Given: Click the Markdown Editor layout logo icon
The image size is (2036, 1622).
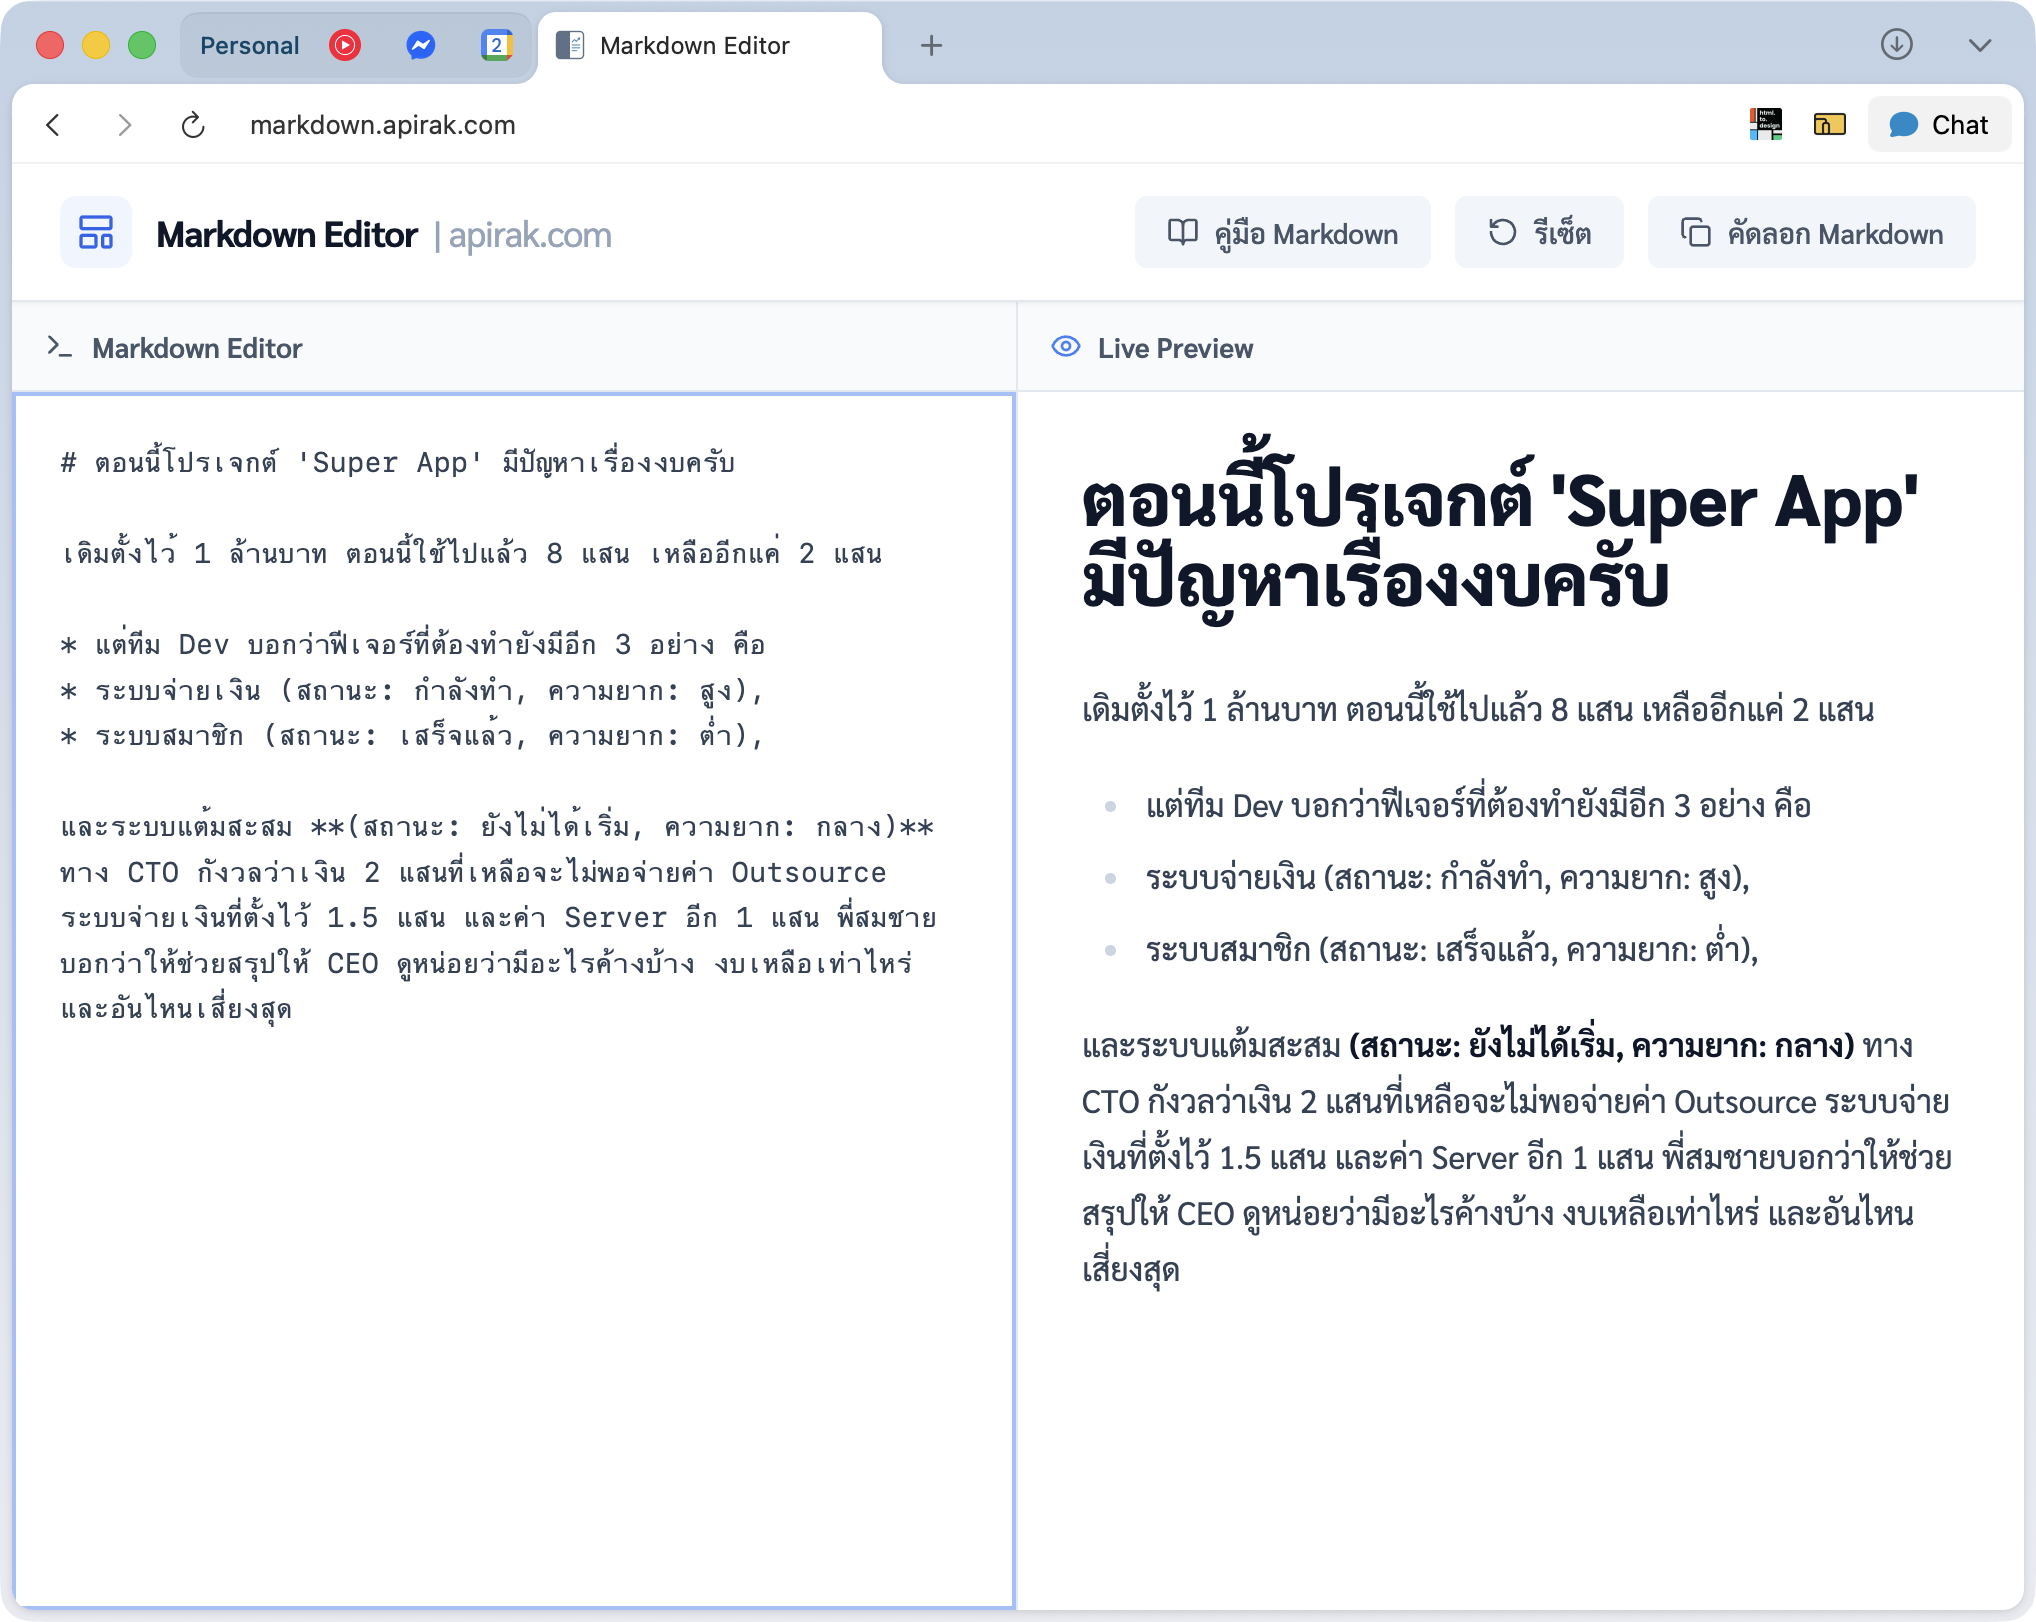Looking at the screenshot, I should pos(95,232).
